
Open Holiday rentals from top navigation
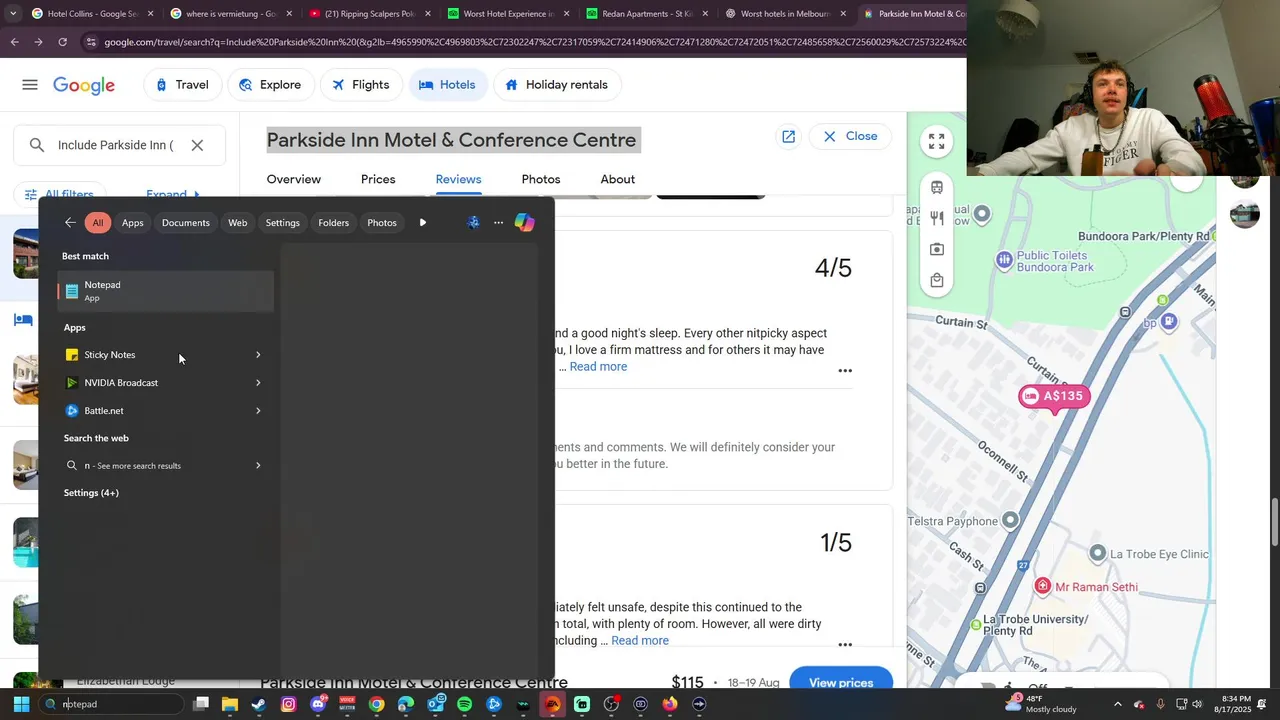click(556, 85)
